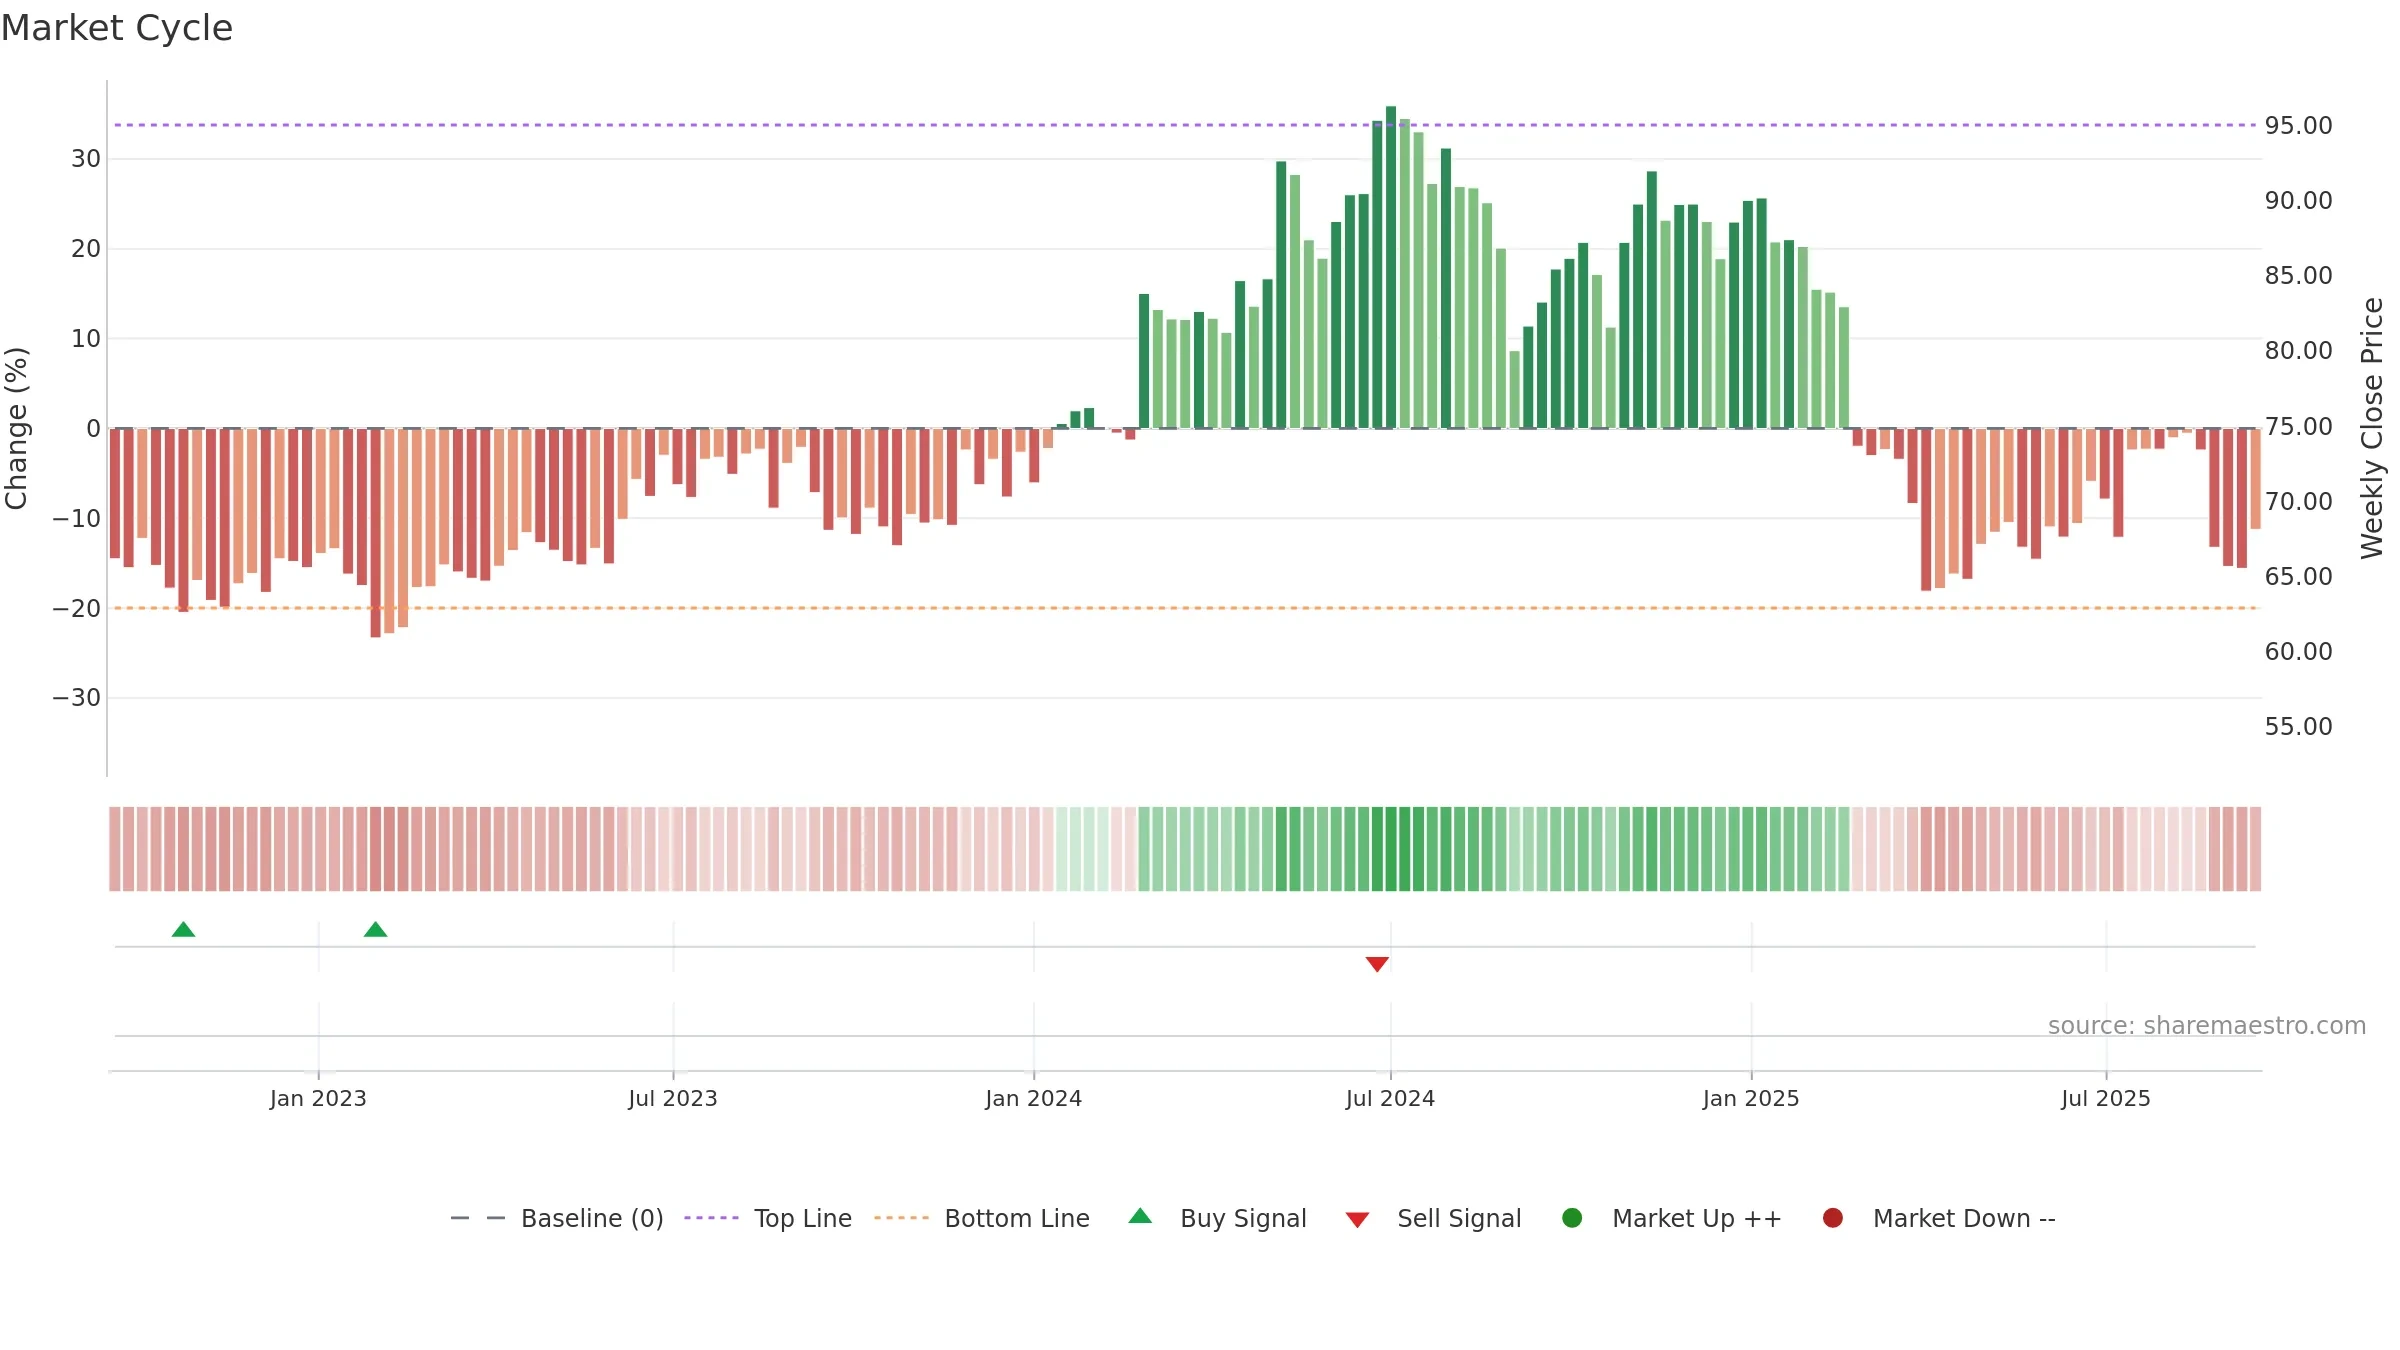The width and height of the screenshot is (2400, 1350).
Task: Click the orange dotted Bottom Line legend swatch
Action: (x=901, y=1218)
